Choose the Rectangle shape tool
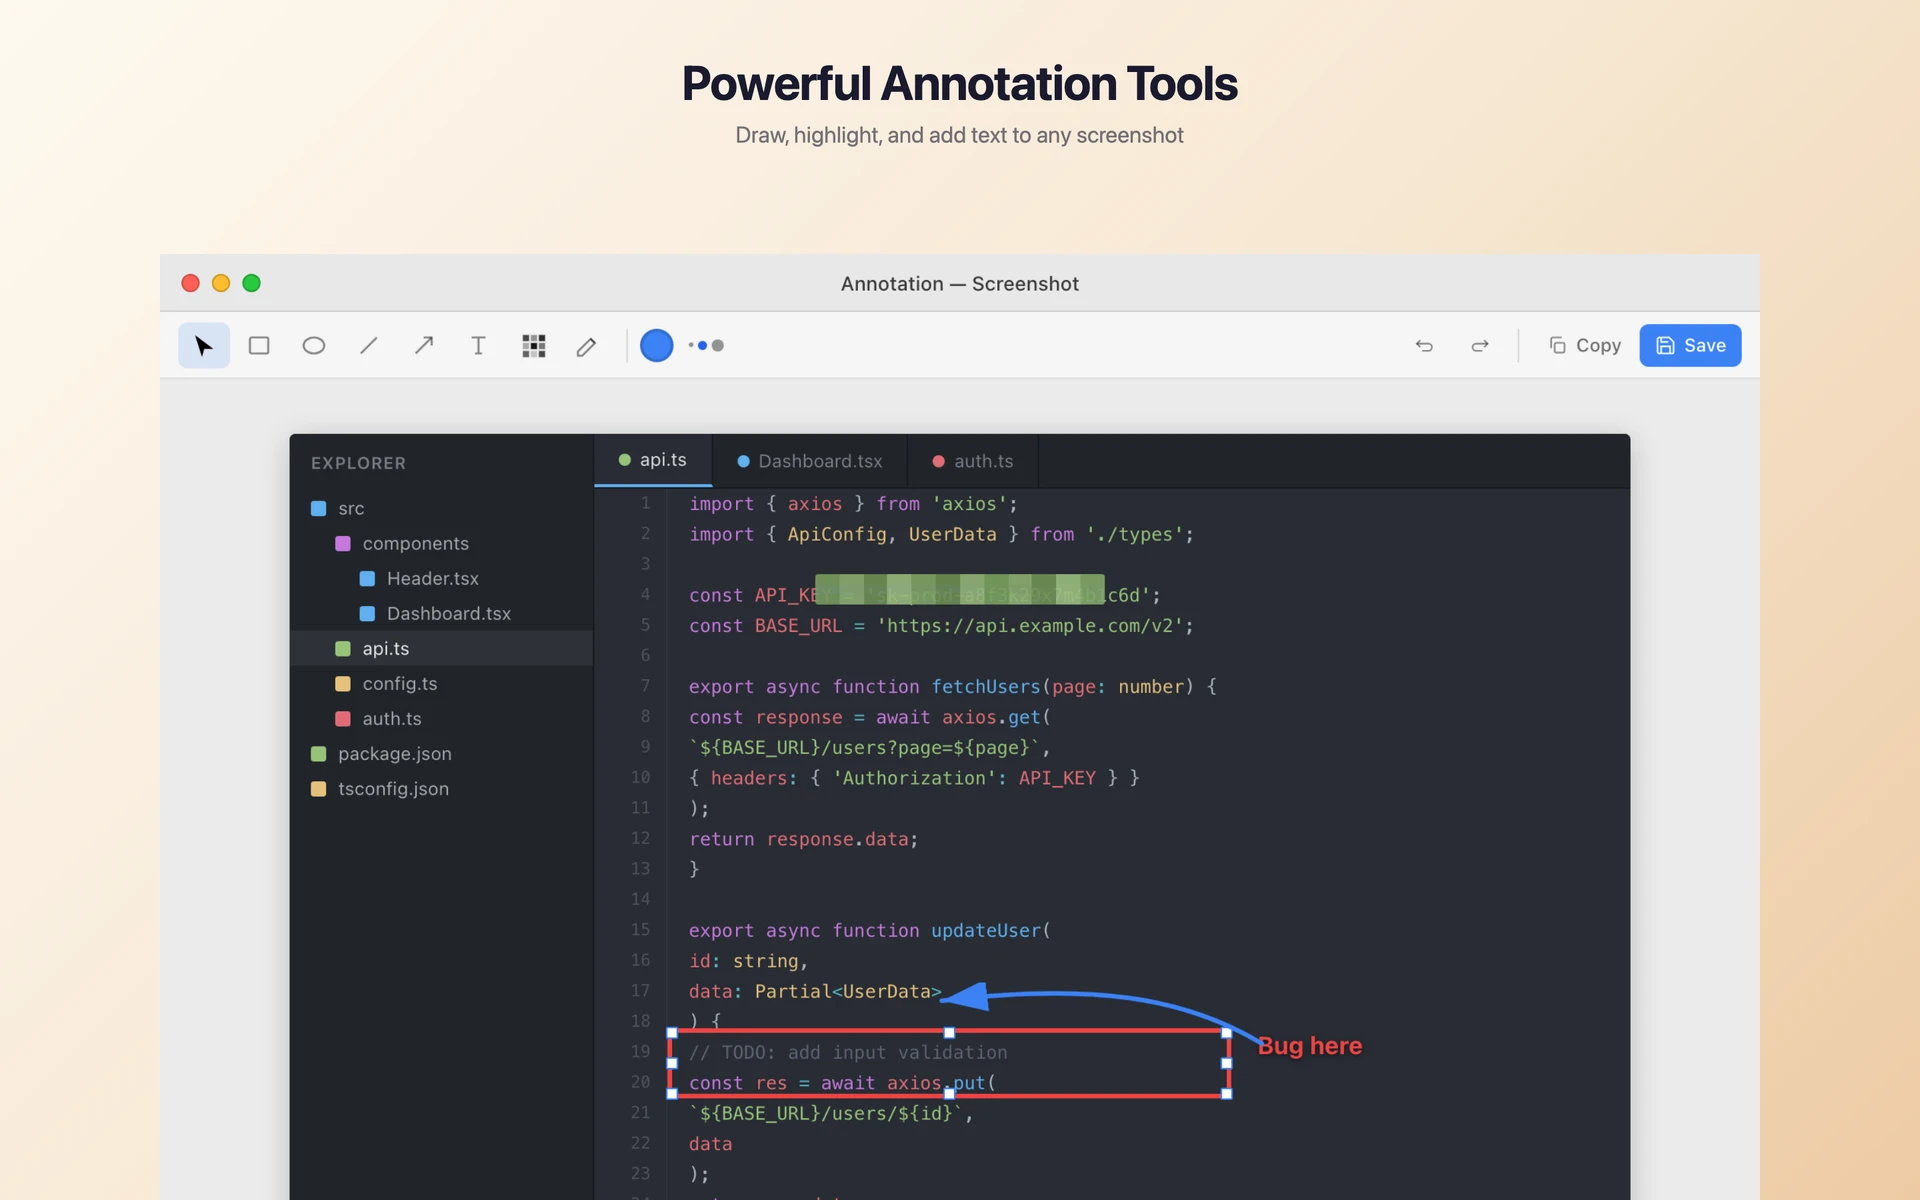This screenshot has height=1200, width=1920. 259,346
